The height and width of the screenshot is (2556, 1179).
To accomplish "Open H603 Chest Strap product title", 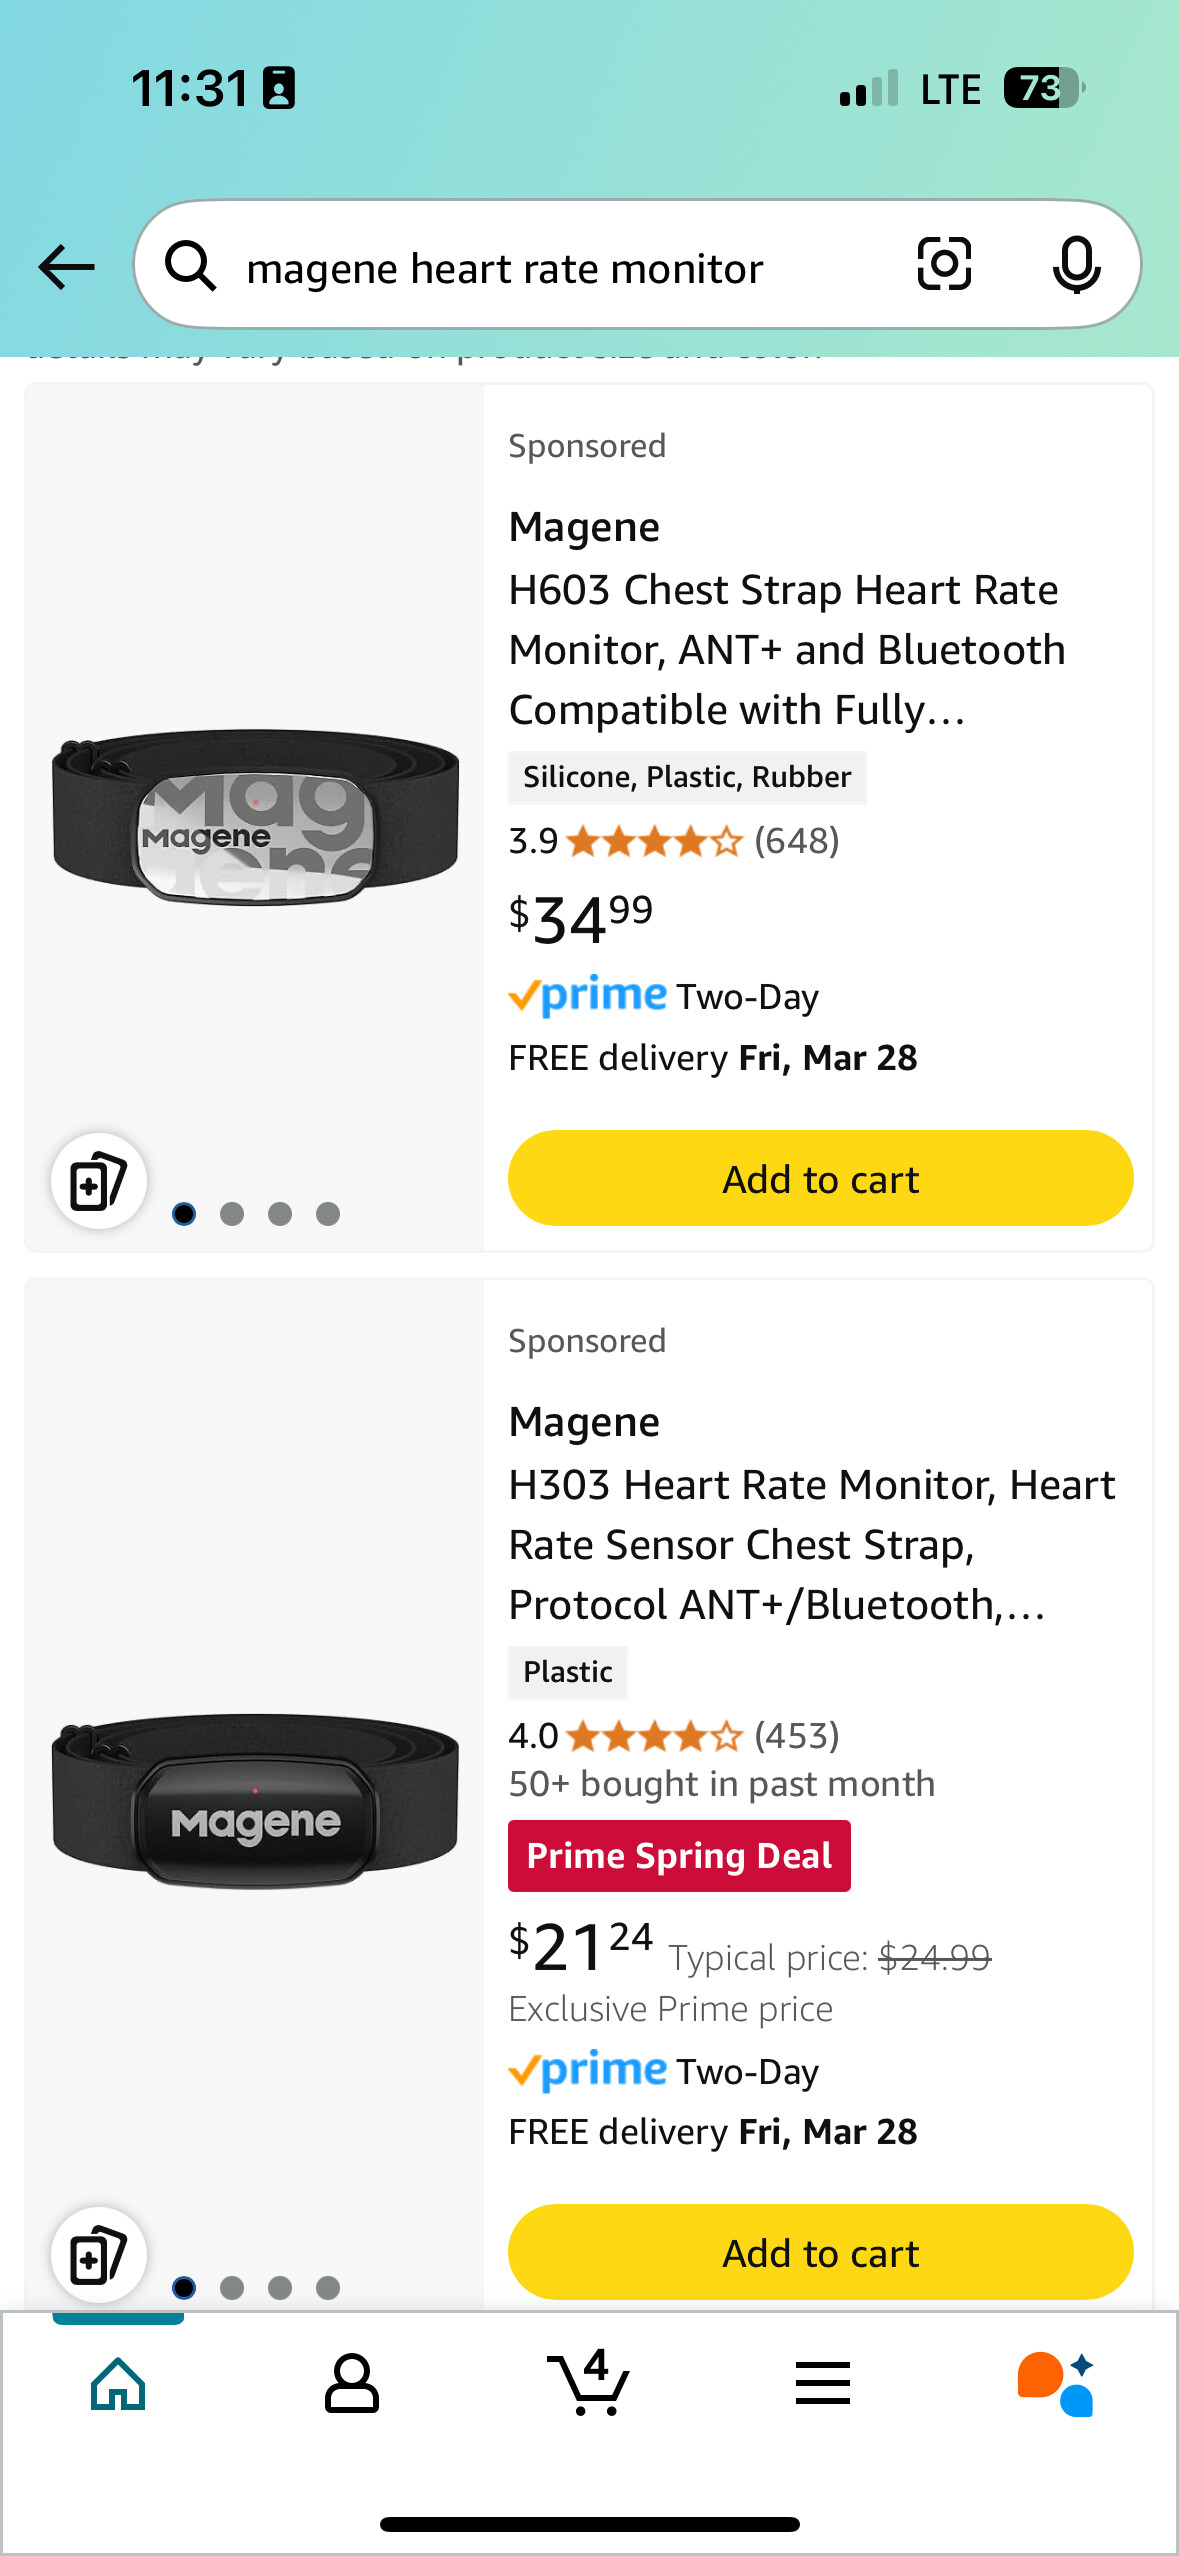I will 786,649.
